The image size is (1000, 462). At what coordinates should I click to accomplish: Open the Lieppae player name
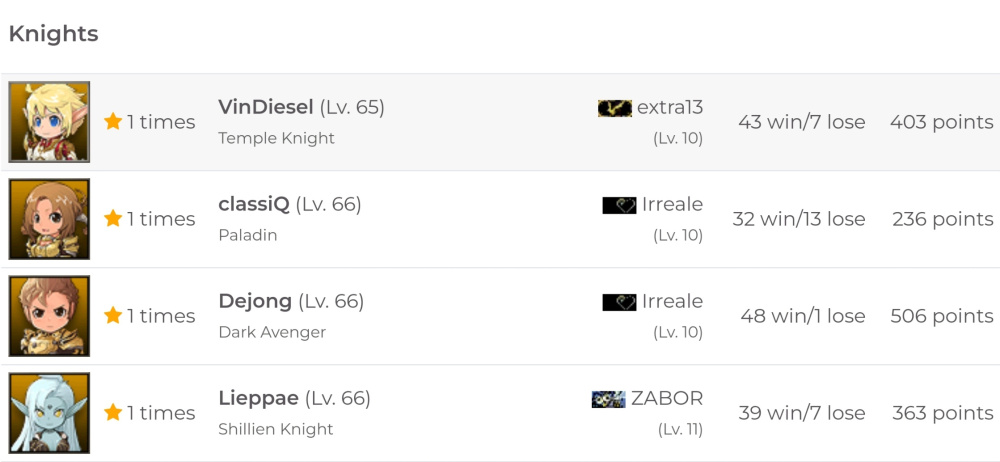(258, 398)
